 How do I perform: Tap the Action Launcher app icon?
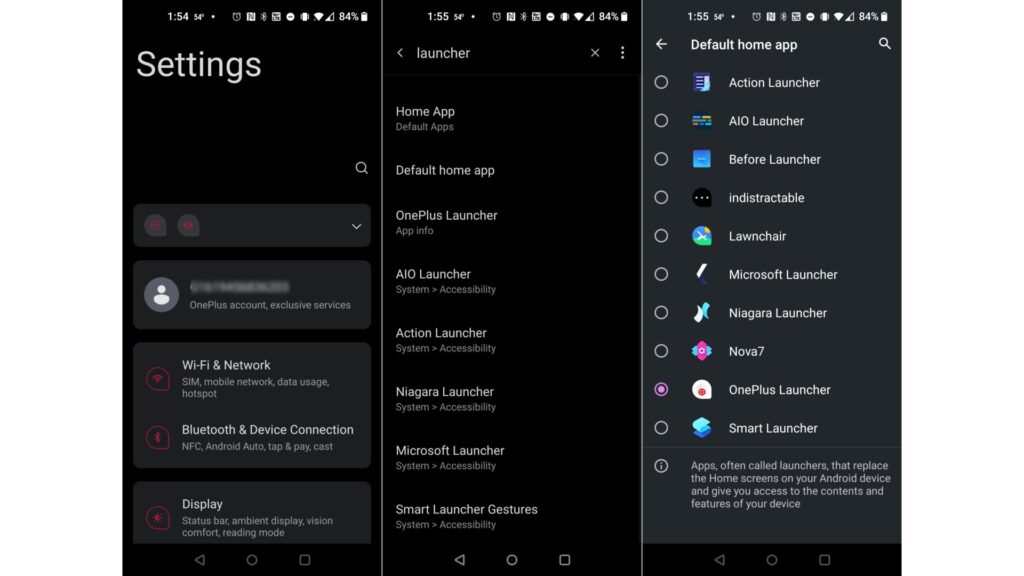701,82
